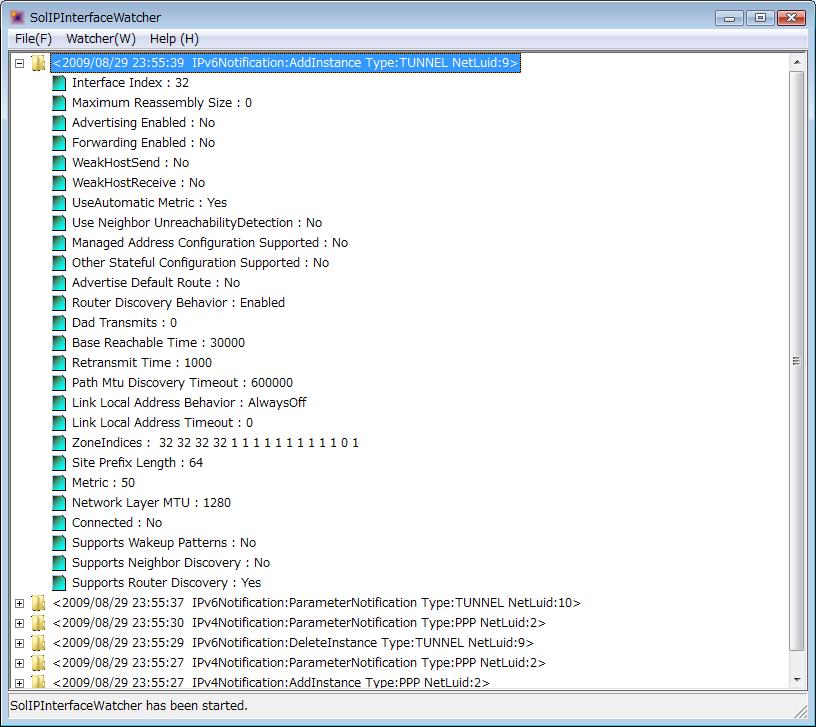Select 'Maximum Reassembly Size : 0' row
The image size is (816, 727).
tap(162, 103)
